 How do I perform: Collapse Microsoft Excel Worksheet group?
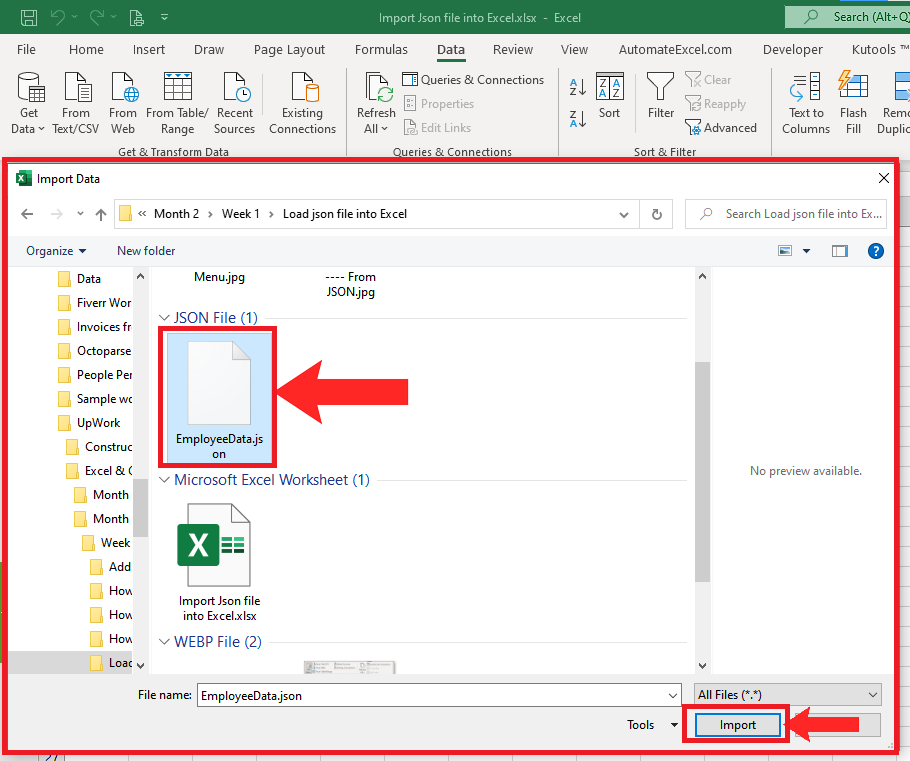164,479
